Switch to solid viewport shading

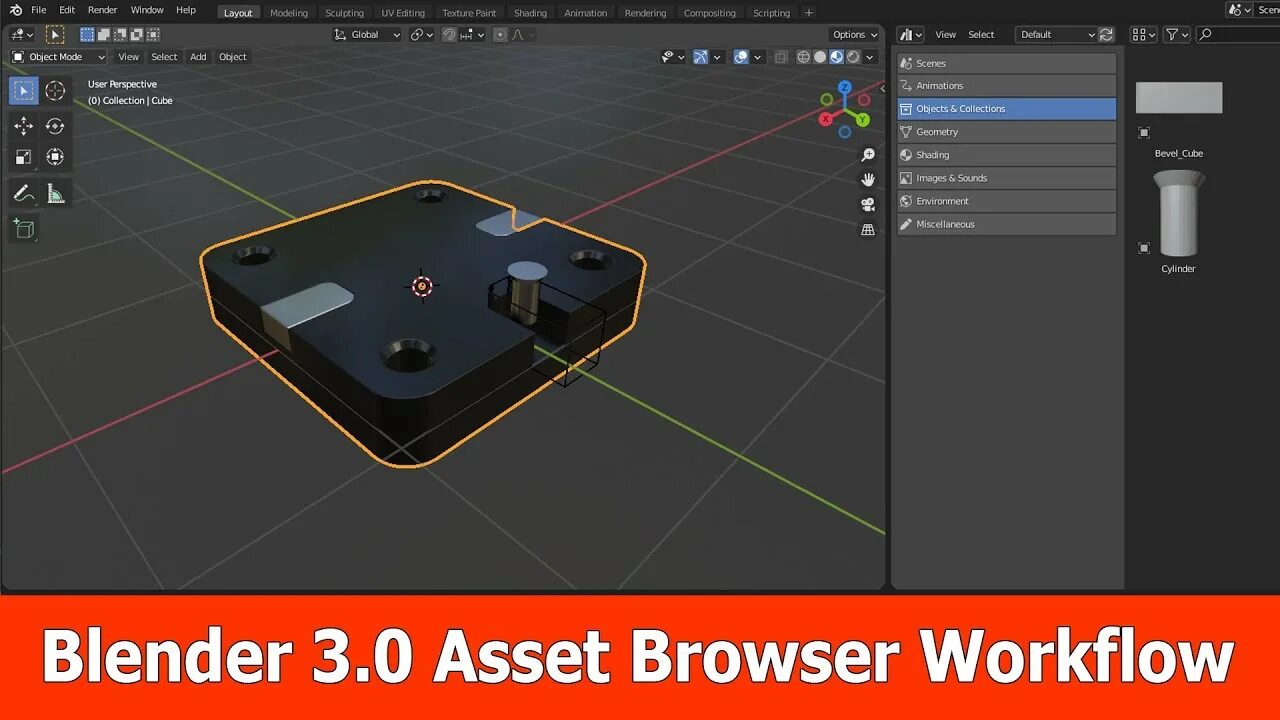820,57
